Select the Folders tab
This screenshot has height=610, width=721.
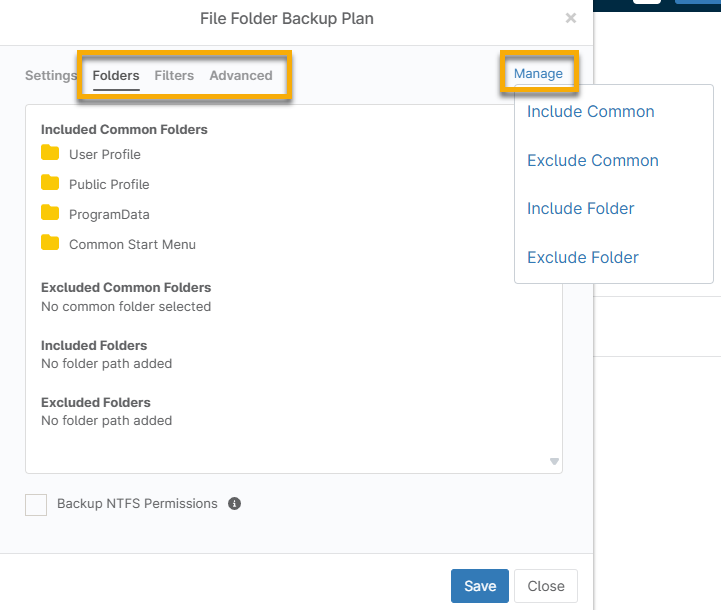pos(116,75)
